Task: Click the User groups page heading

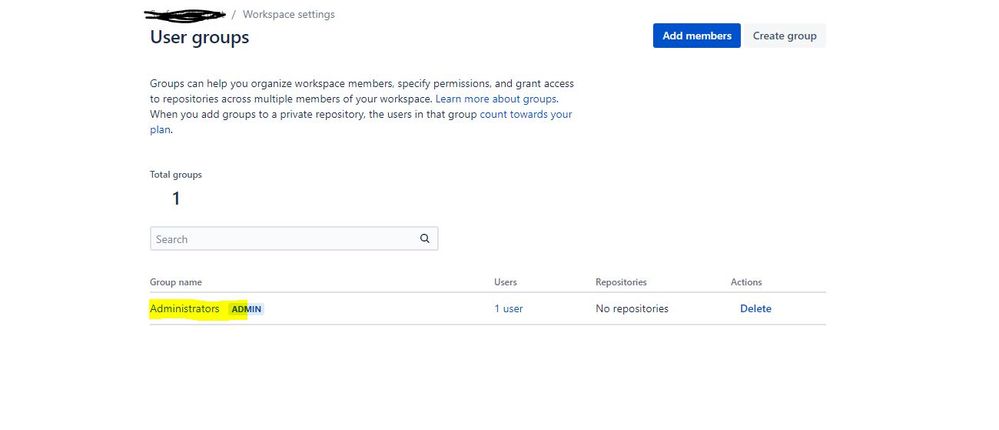Action: pyautogui.click(x=199, y=38)
